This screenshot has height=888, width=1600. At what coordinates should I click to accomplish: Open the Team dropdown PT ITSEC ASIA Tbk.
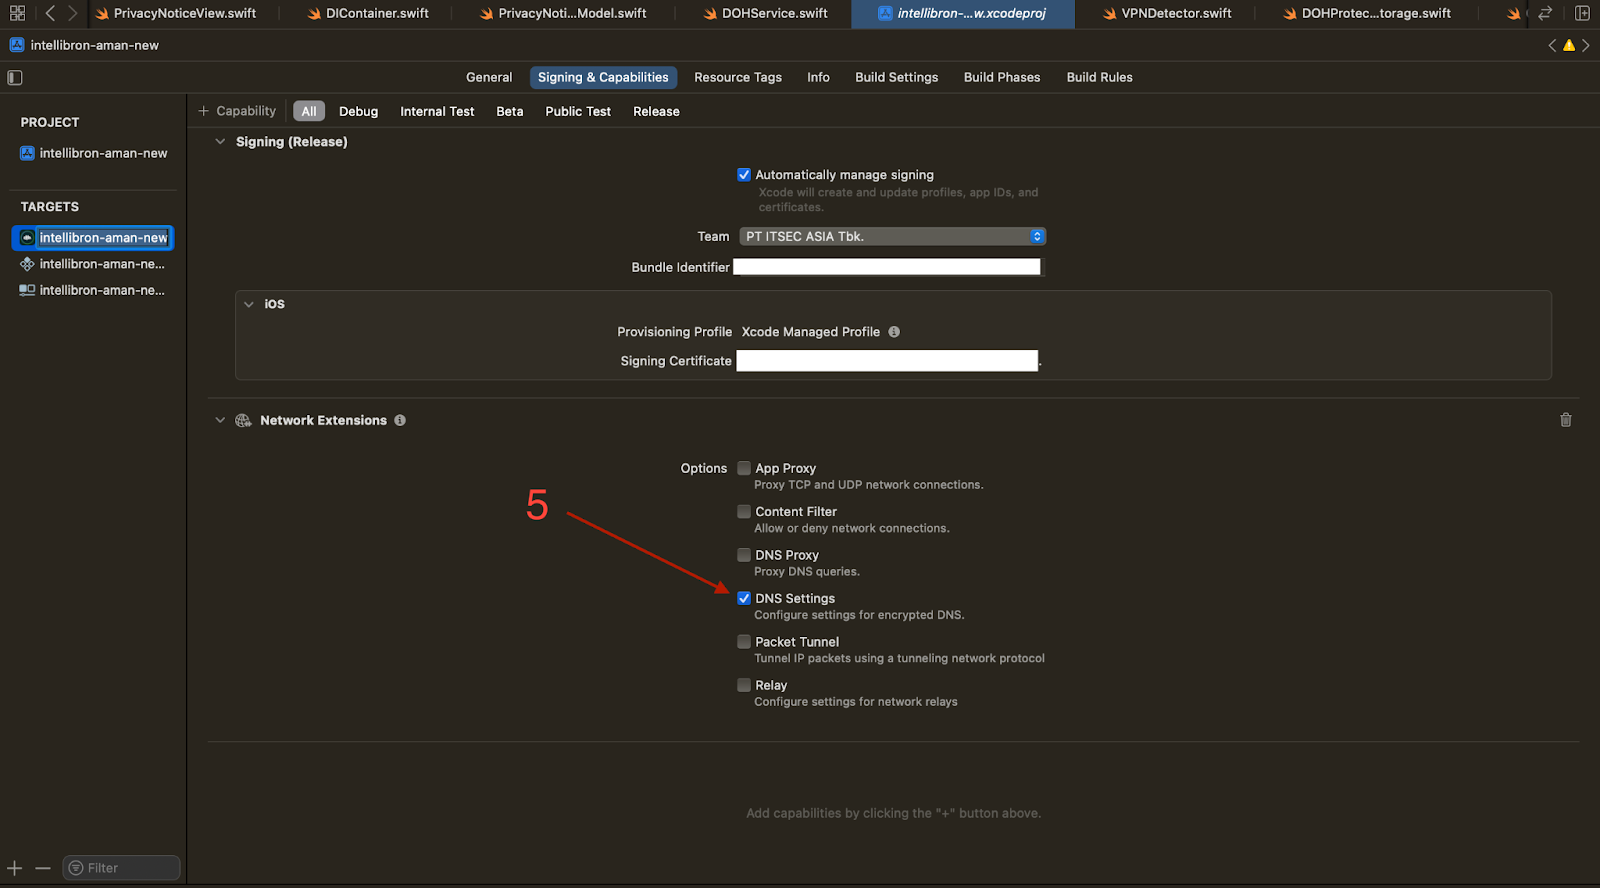pyautogui.click(x=892, y=236)
